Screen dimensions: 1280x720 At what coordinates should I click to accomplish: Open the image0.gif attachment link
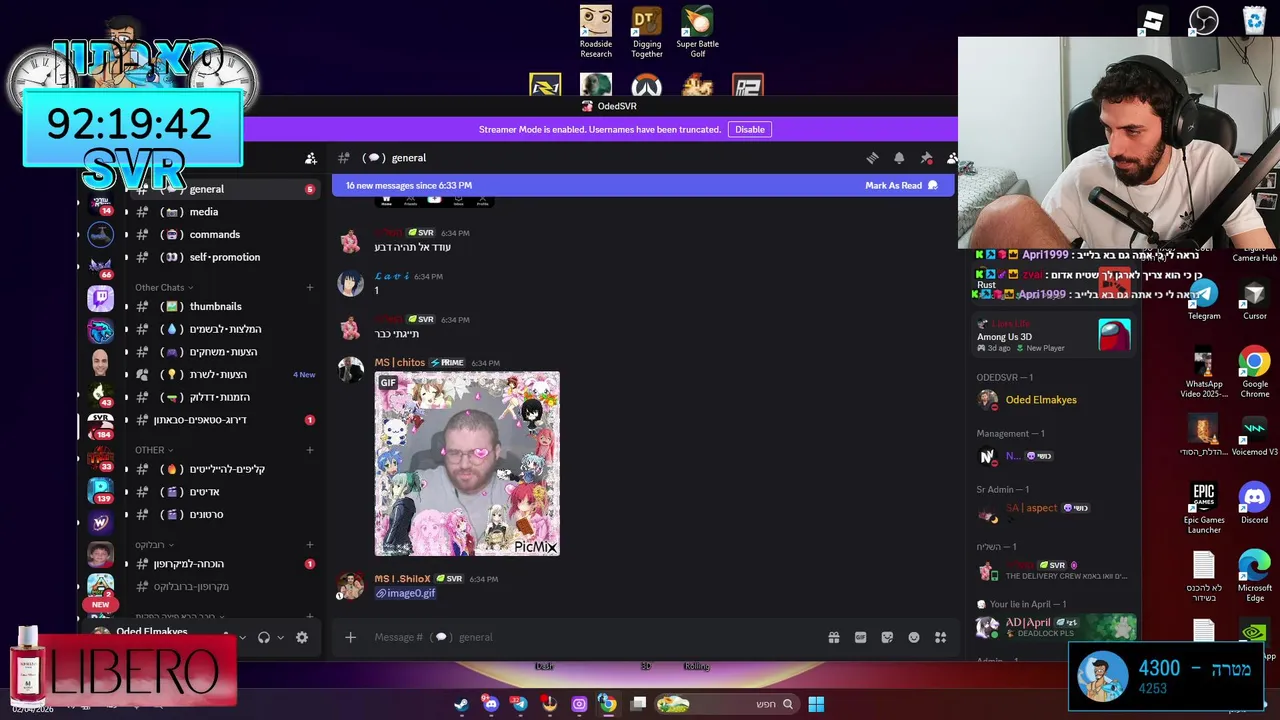pos(405,594)
